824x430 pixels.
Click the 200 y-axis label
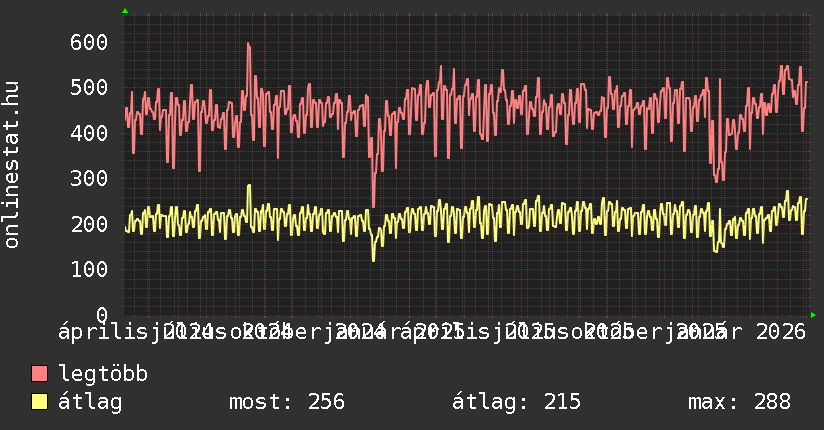coord(89,224)
